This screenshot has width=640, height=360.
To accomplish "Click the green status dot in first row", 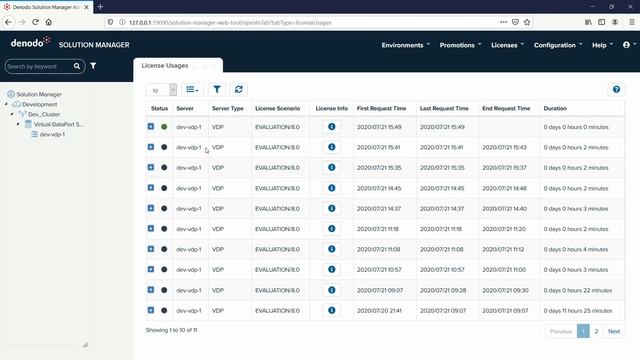I will (164, 127).
